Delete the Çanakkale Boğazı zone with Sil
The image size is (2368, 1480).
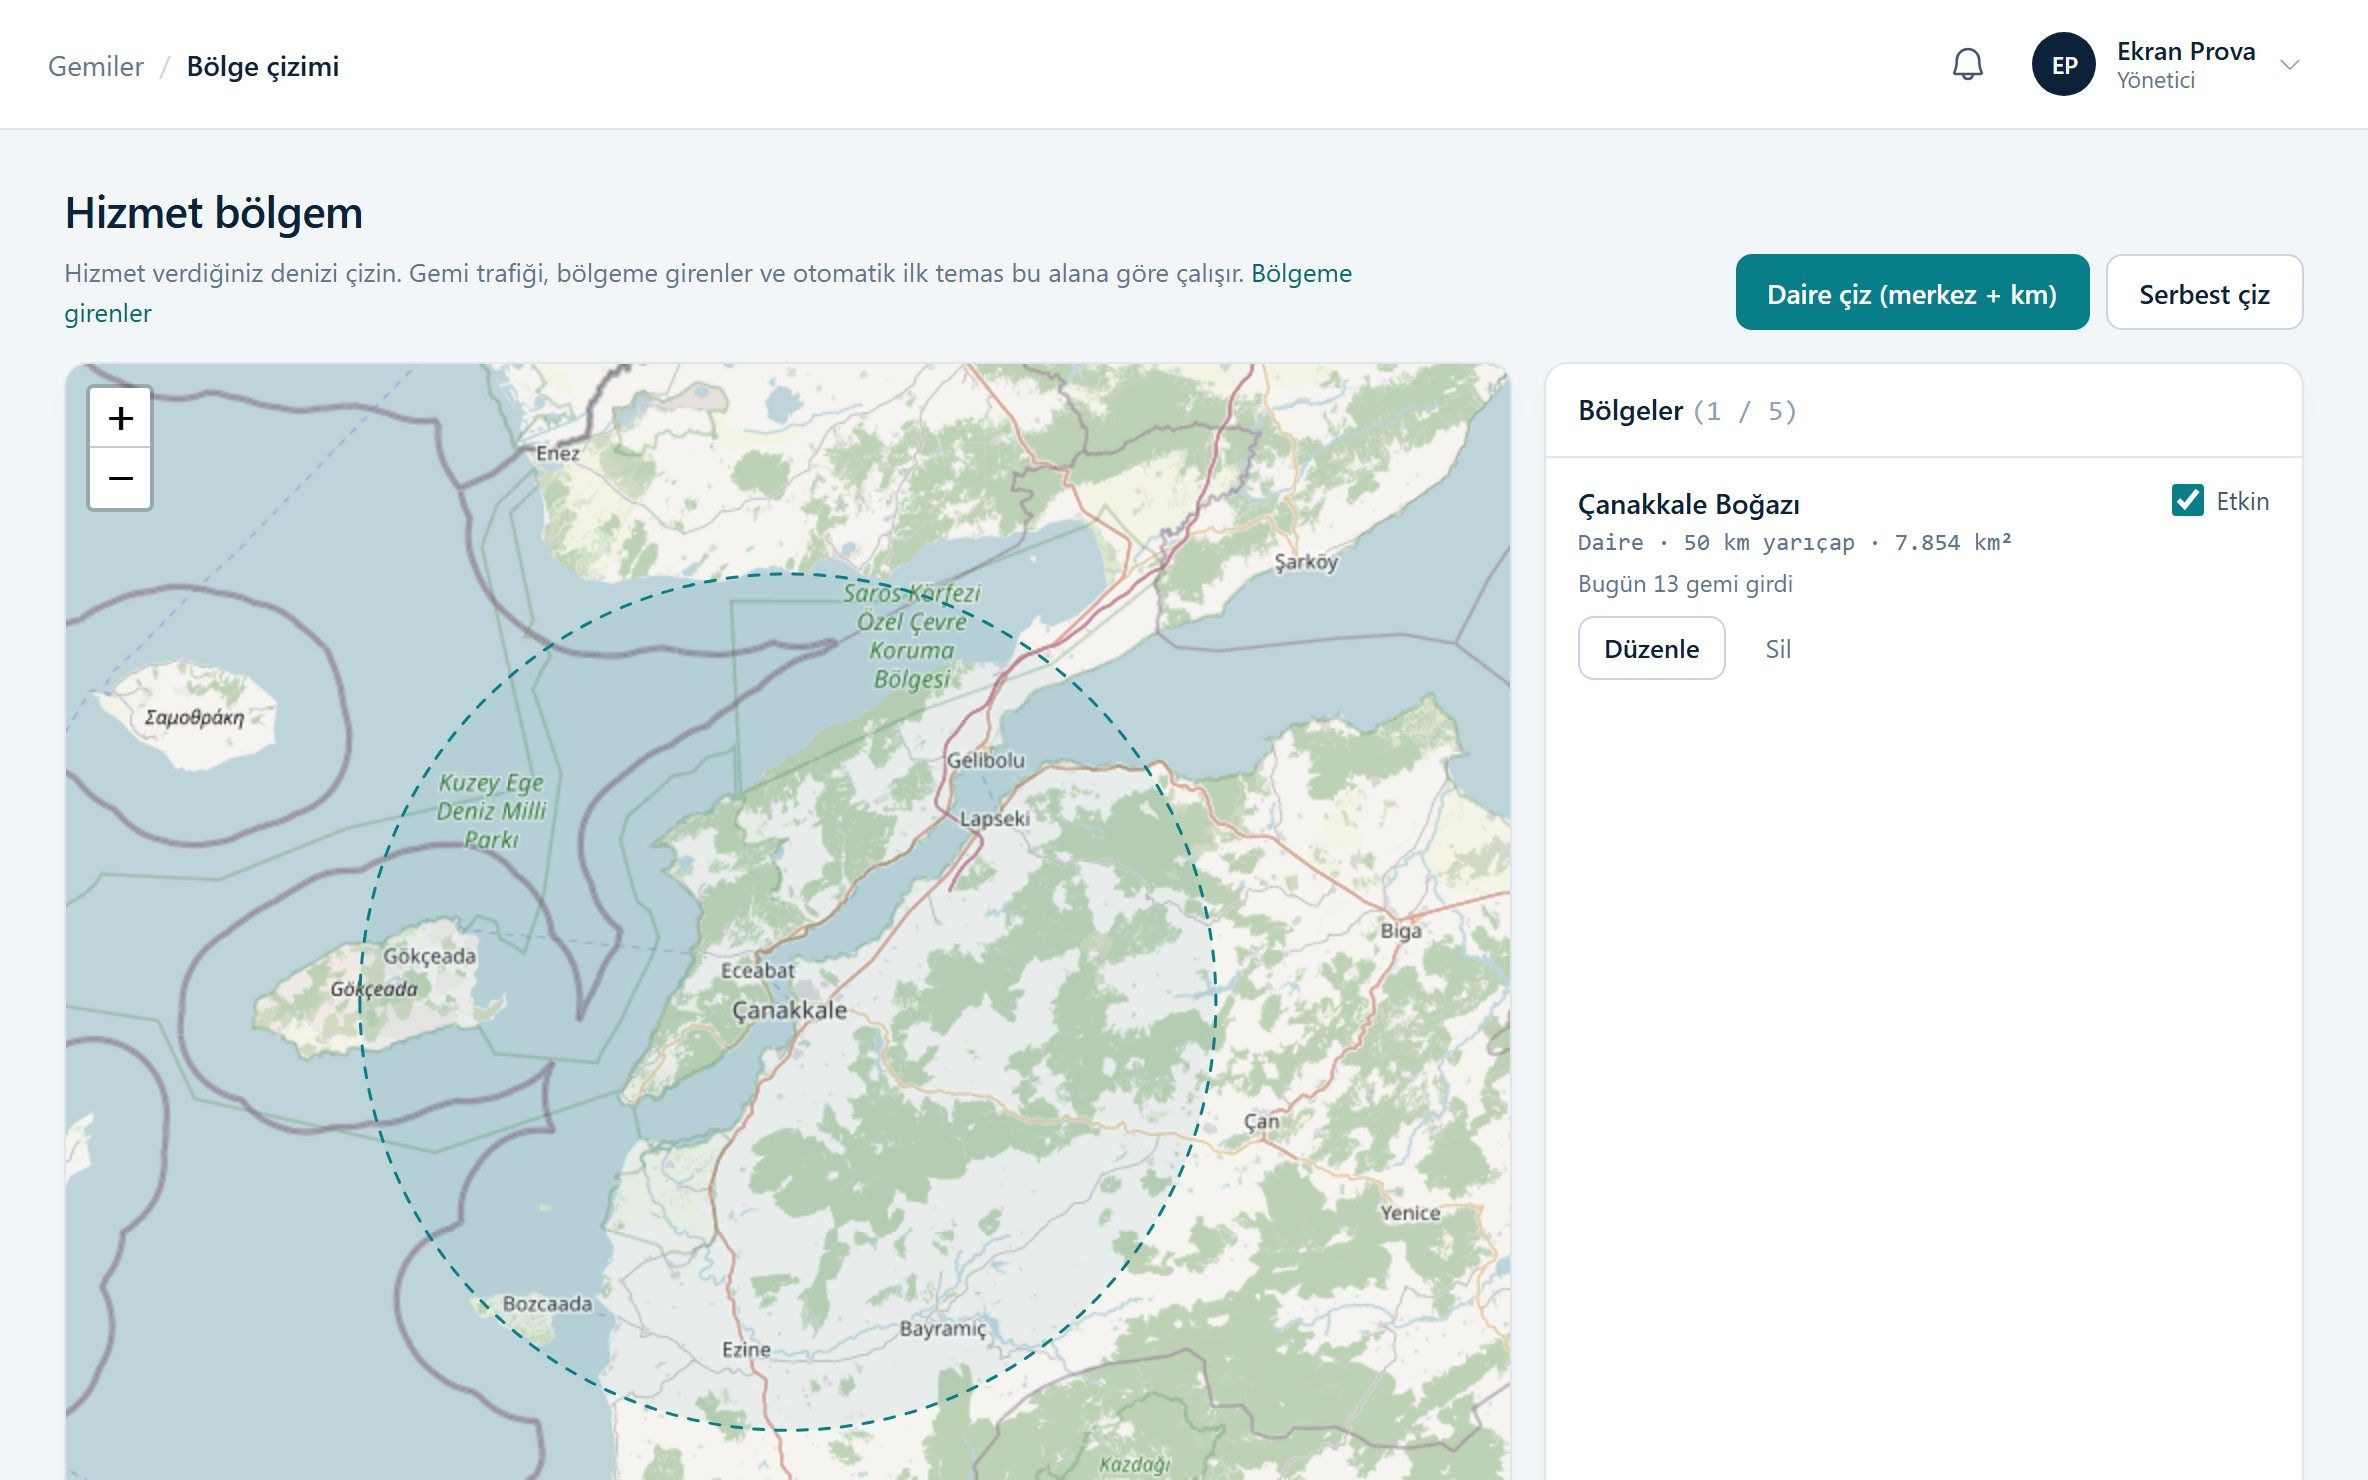tap(1778, 649)
